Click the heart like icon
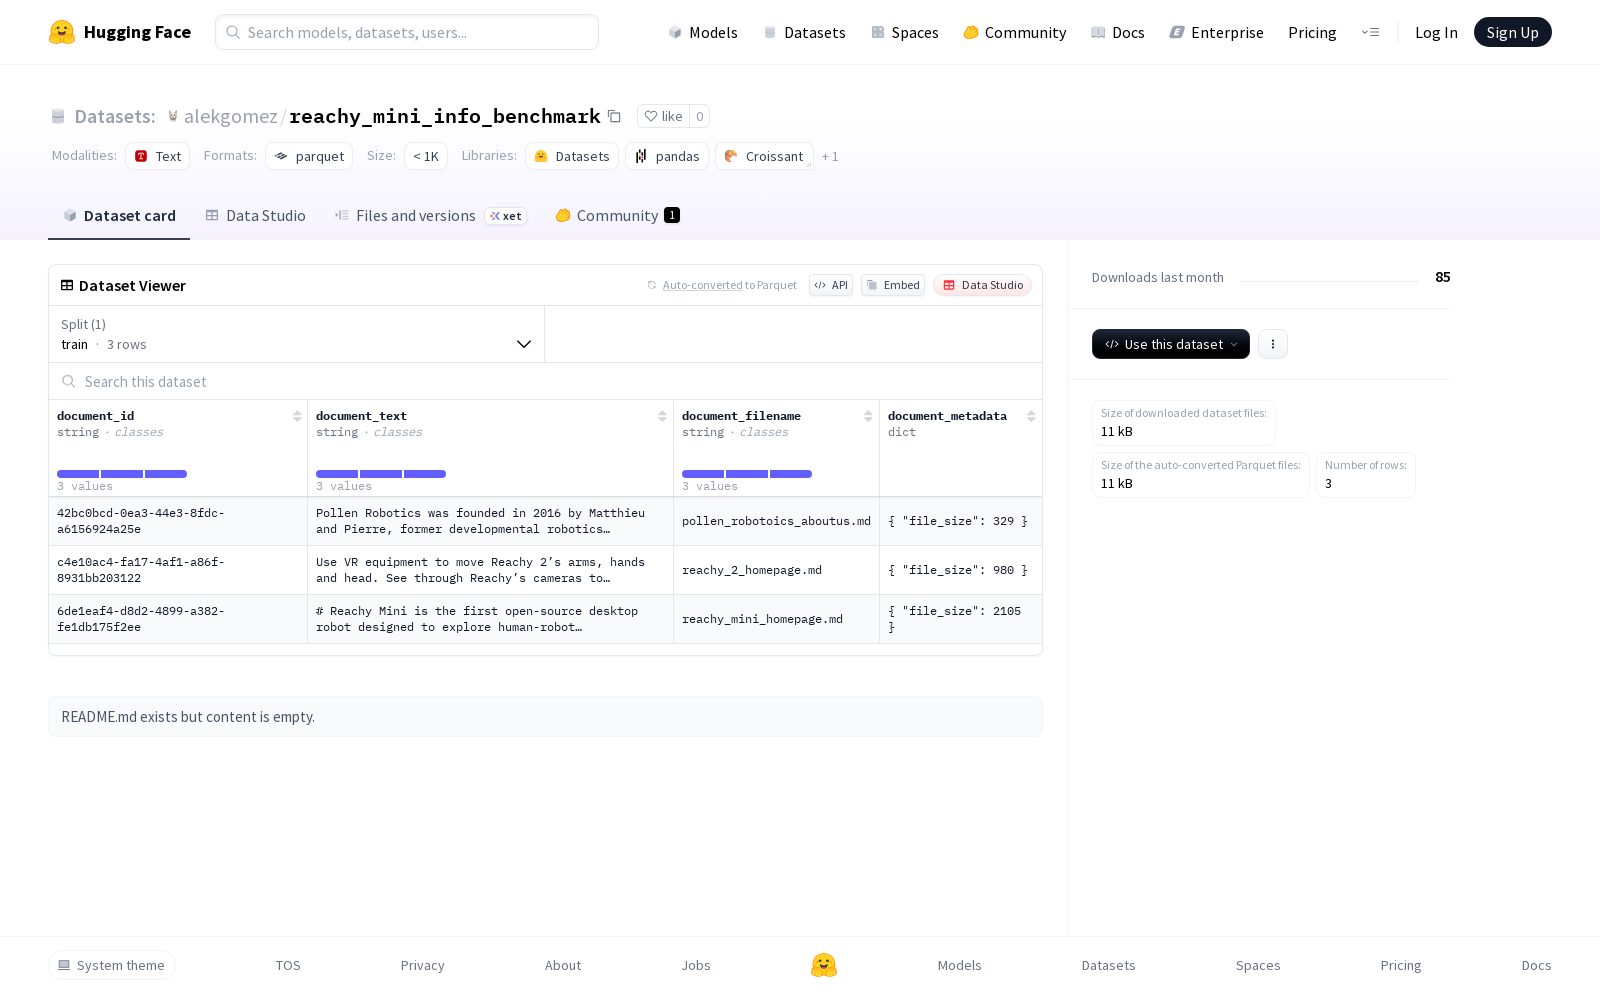This screenshot has width=1600, height=1000. (x=651, y=116)
